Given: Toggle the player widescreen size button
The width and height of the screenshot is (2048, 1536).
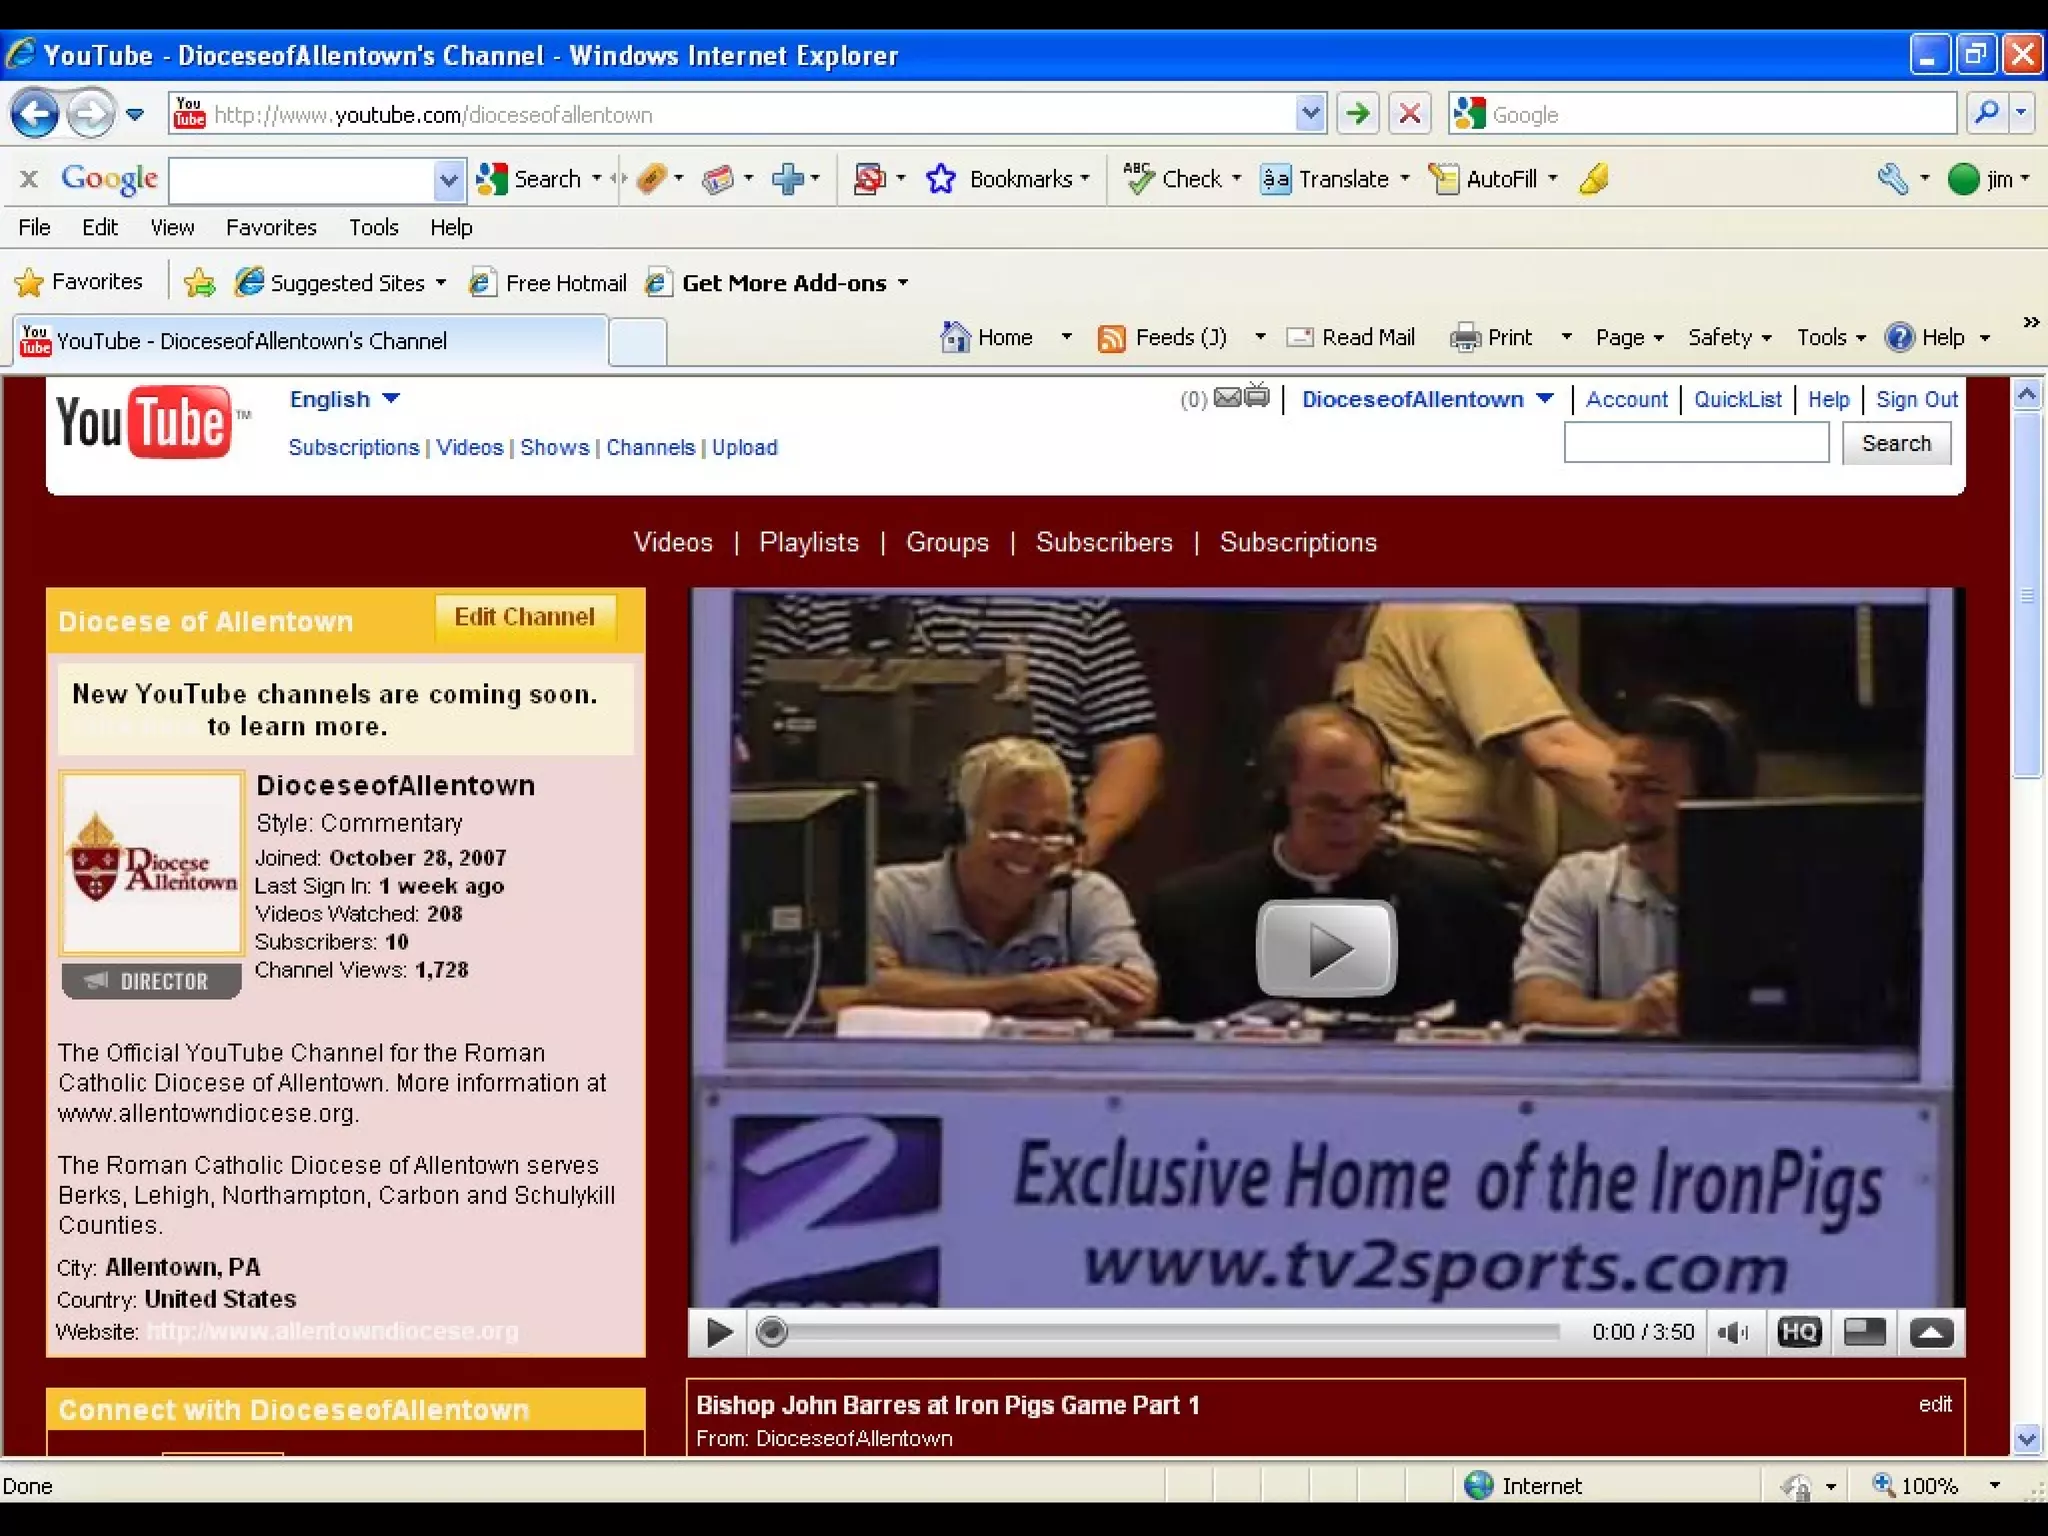Looking at the screenshot, I should tap(1864, 1332).
